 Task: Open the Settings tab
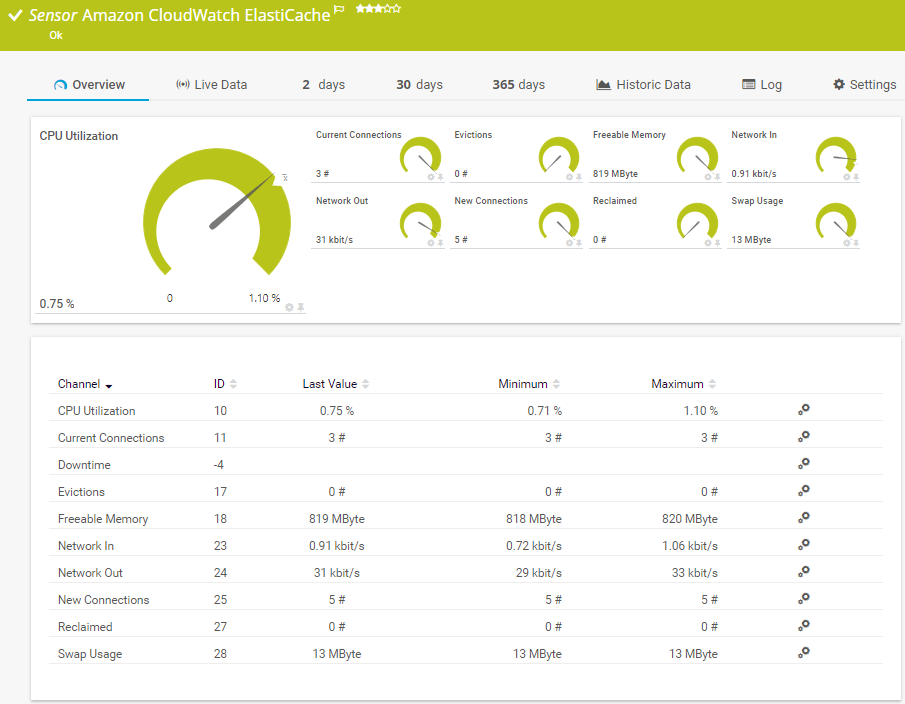[x=864, y=85]
